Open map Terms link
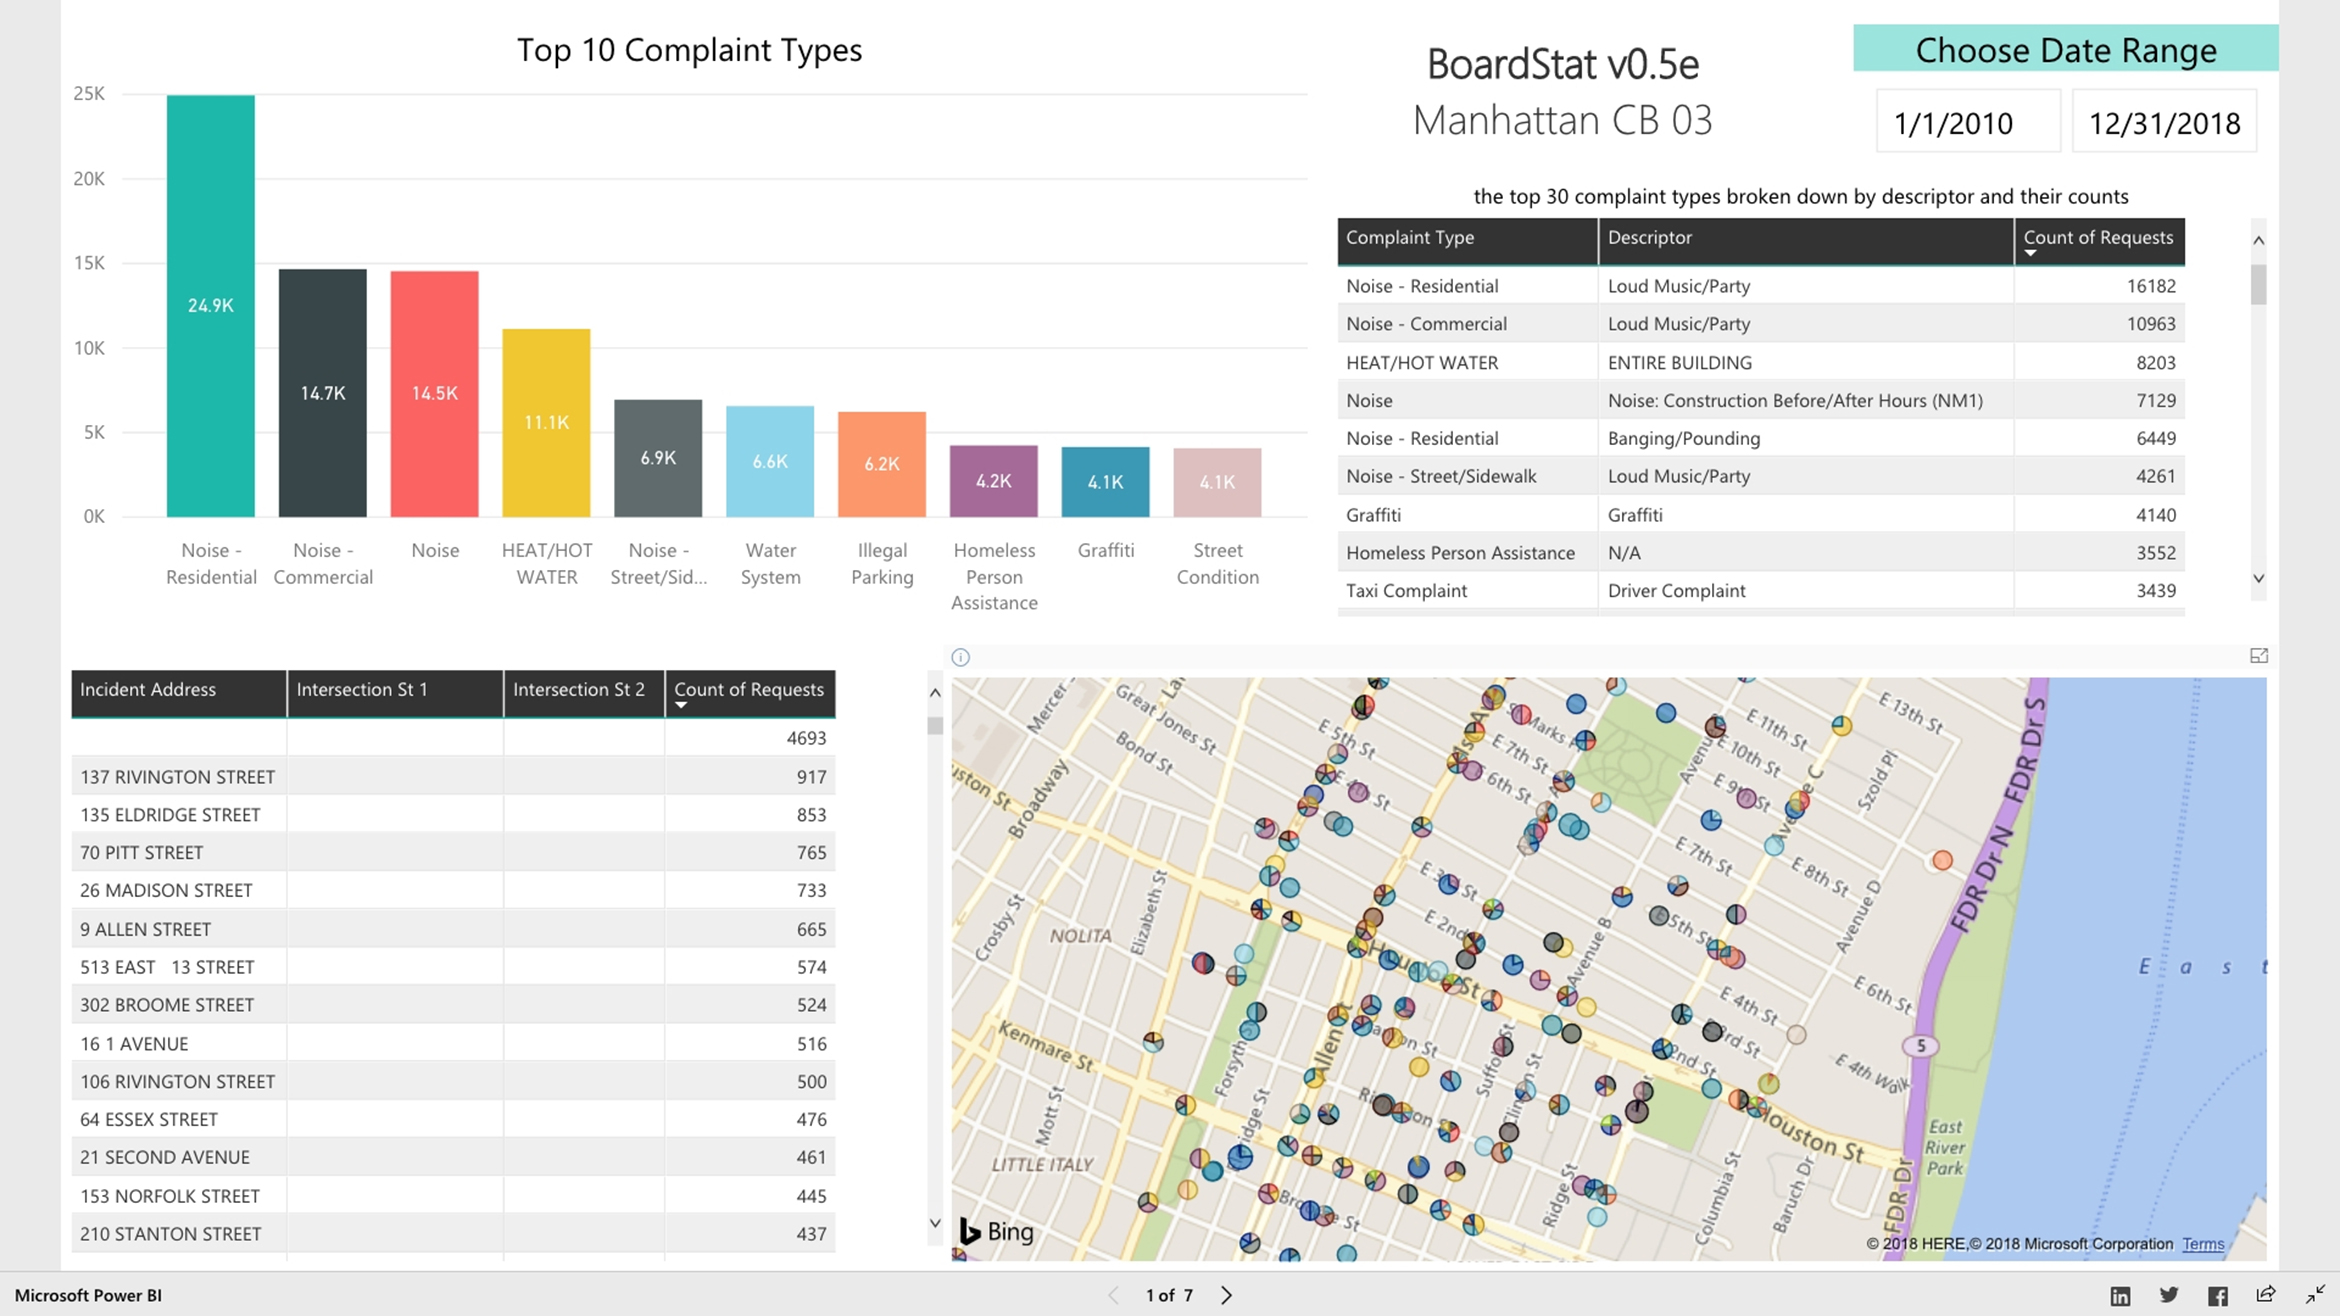The image size is (2340, 1316). 2203,1244
